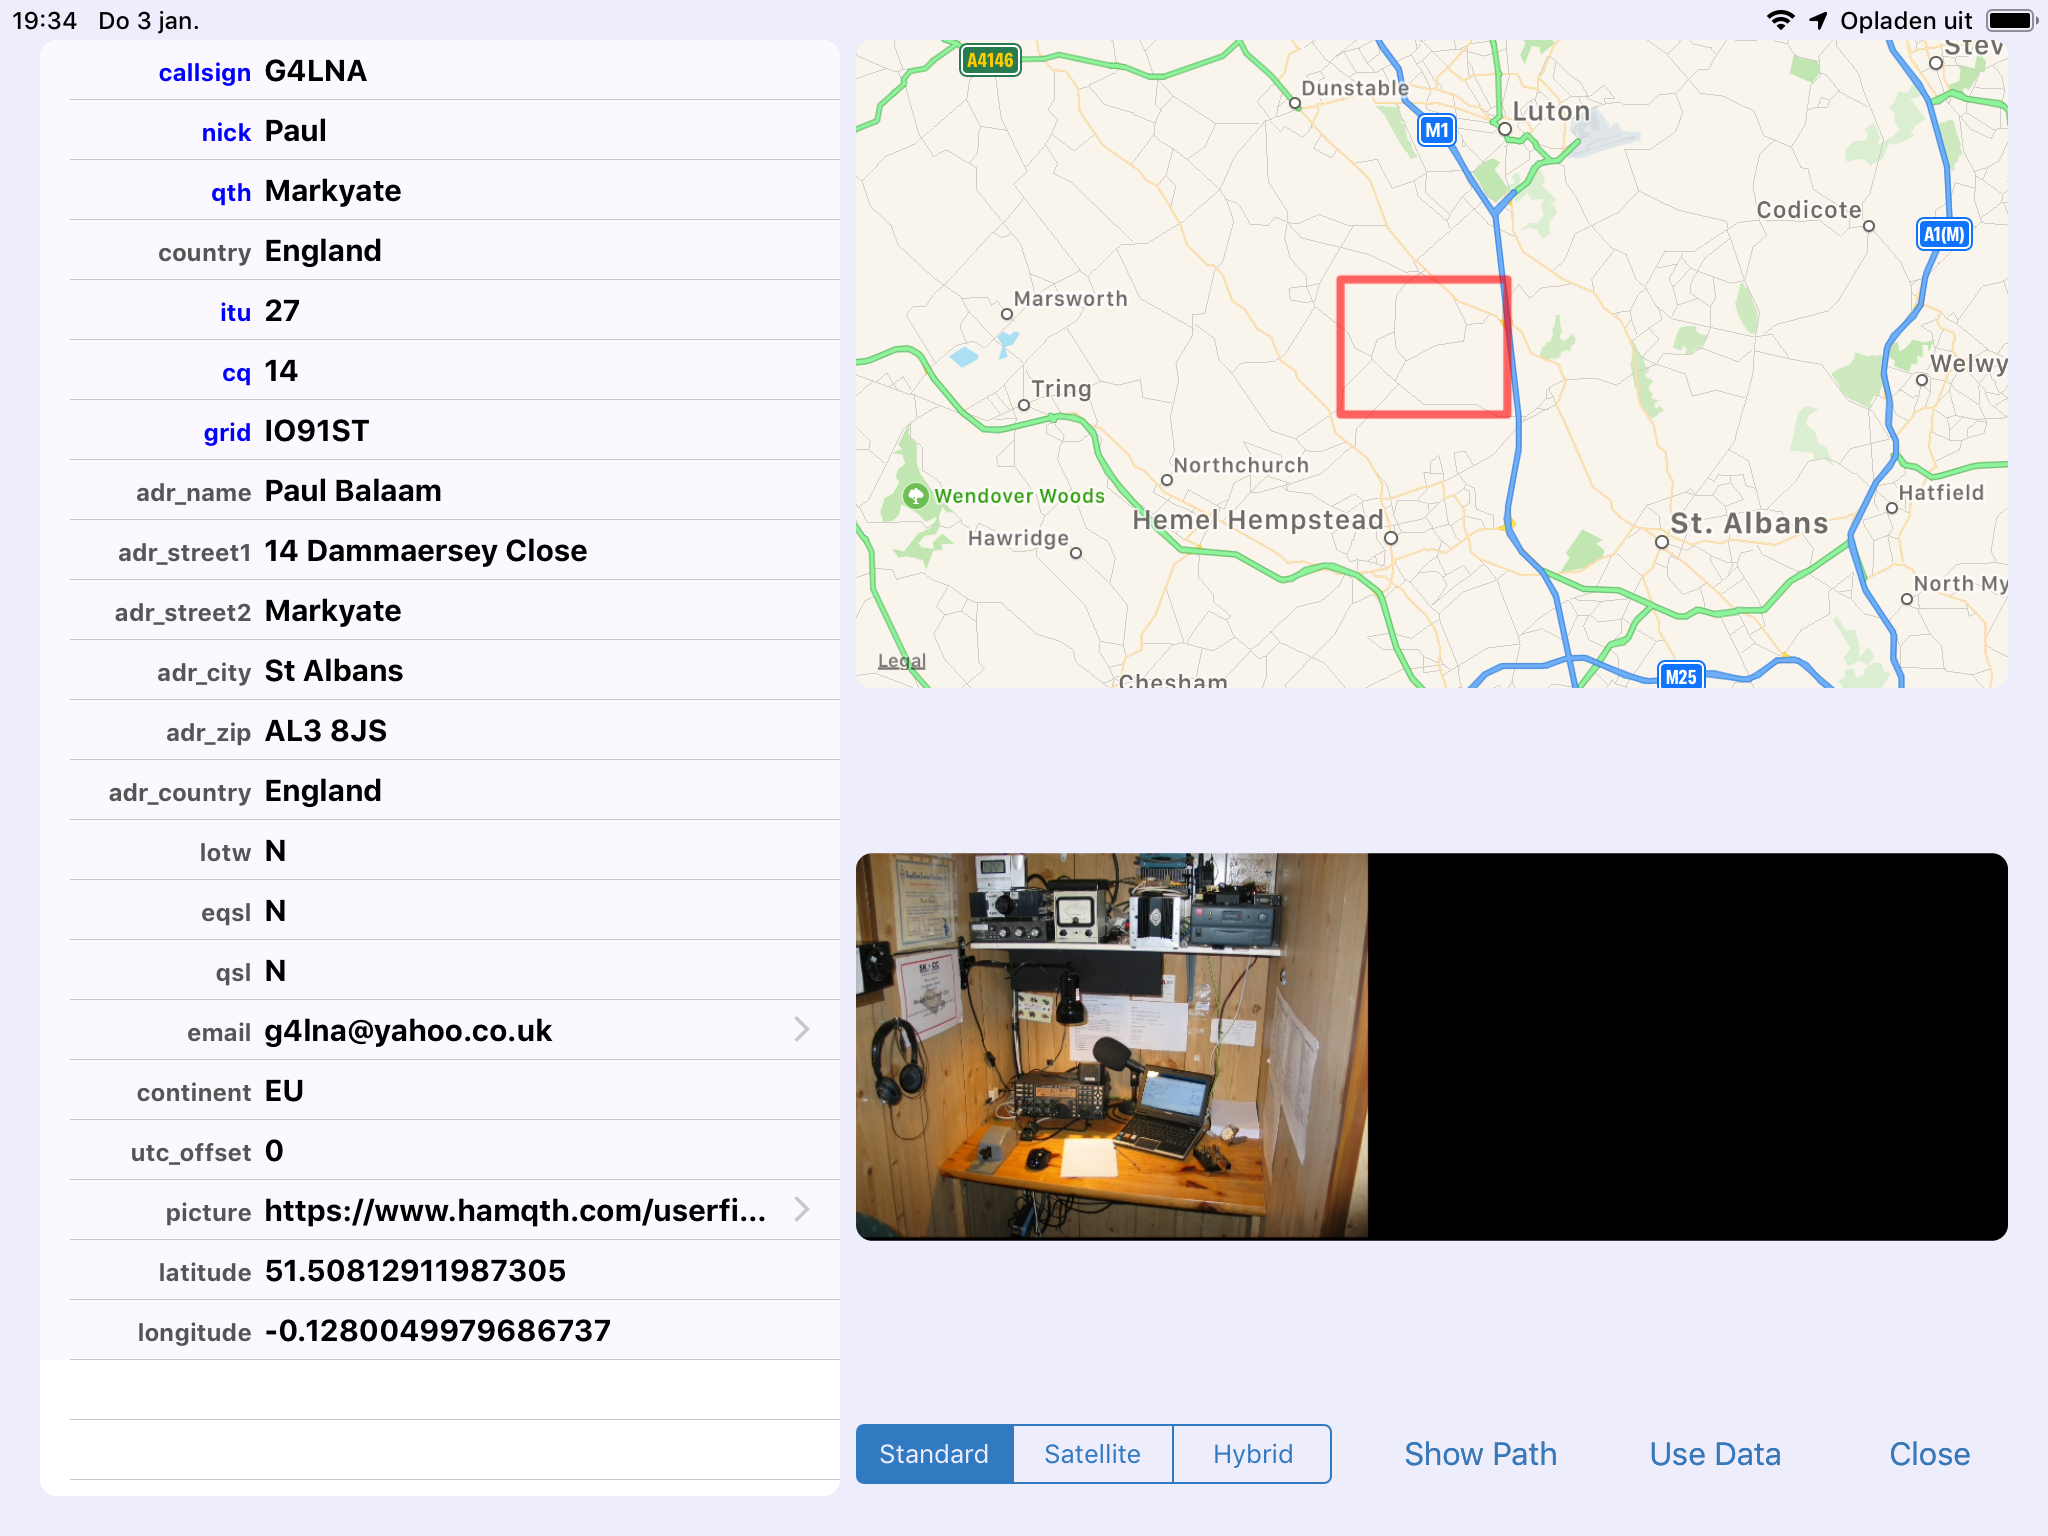Tap the Wendover Woods park icon
Viewport: 2048px width, 1536px height.
point(915,496)
